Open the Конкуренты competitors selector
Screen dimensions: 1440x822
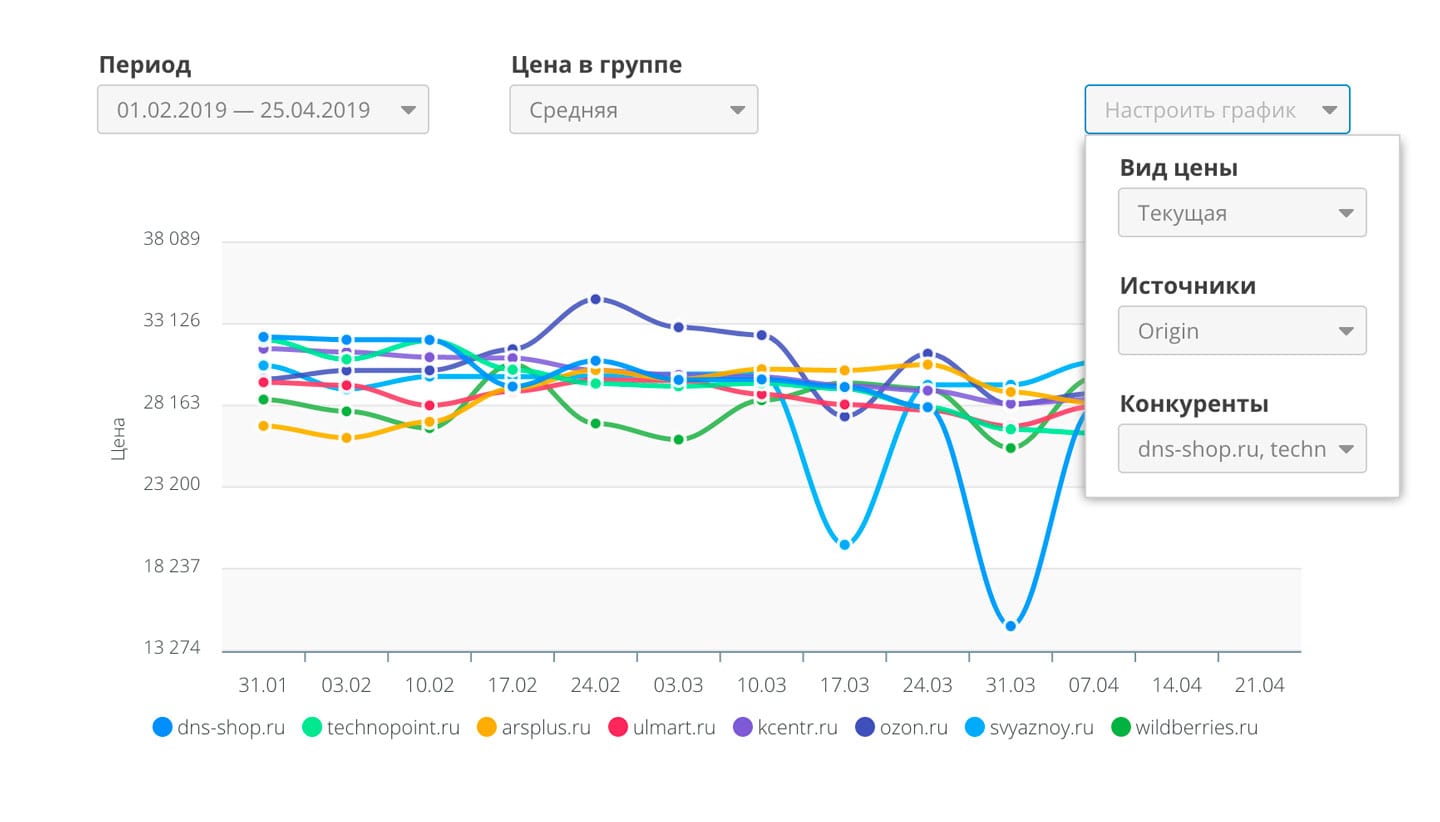1242,449
